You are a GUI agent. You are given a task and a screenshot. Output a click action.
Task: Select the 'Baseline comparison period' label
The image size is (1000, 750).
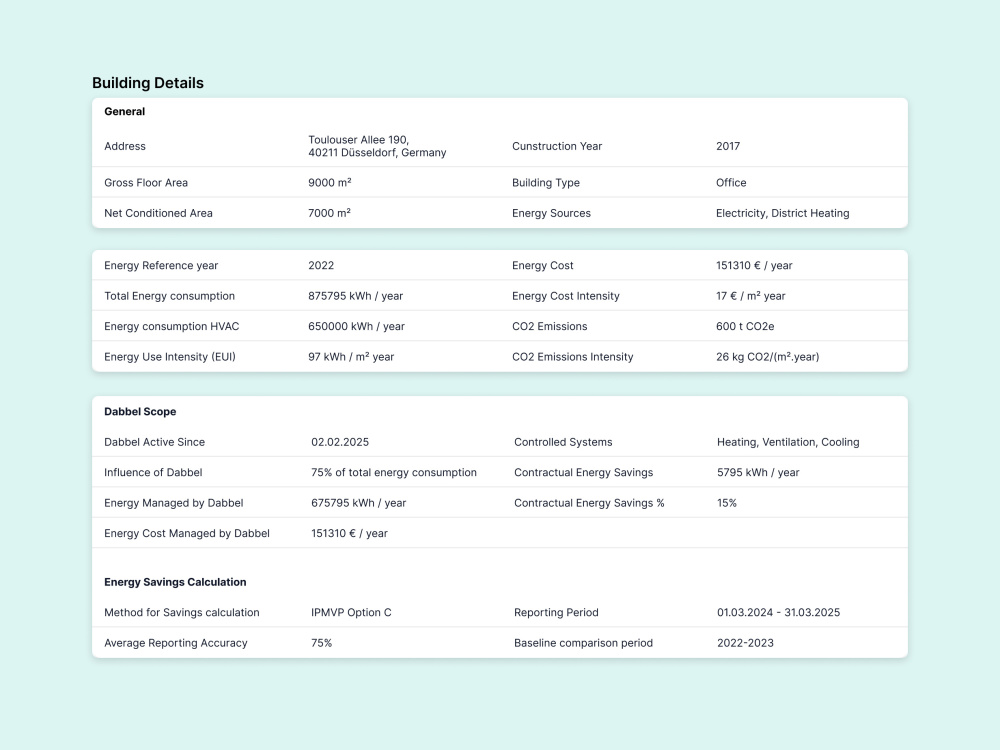[584, 643]
